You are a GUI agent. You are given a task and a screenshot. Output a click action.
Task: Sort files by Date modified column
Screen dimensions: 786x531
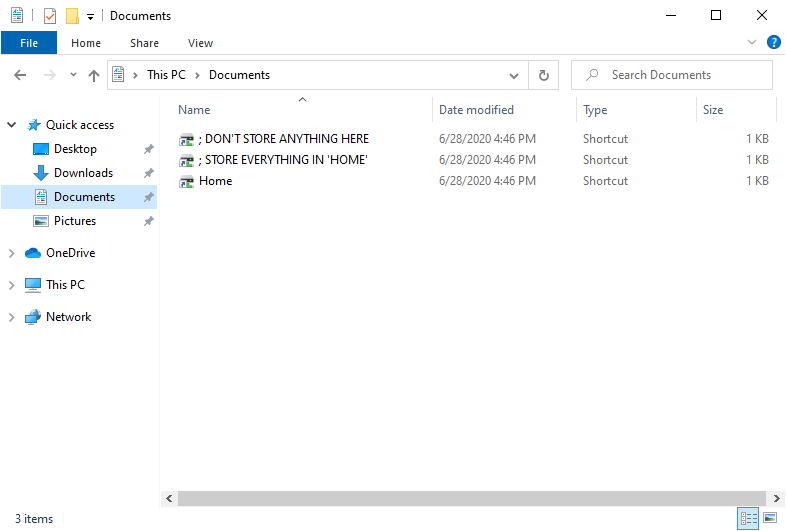476,110
